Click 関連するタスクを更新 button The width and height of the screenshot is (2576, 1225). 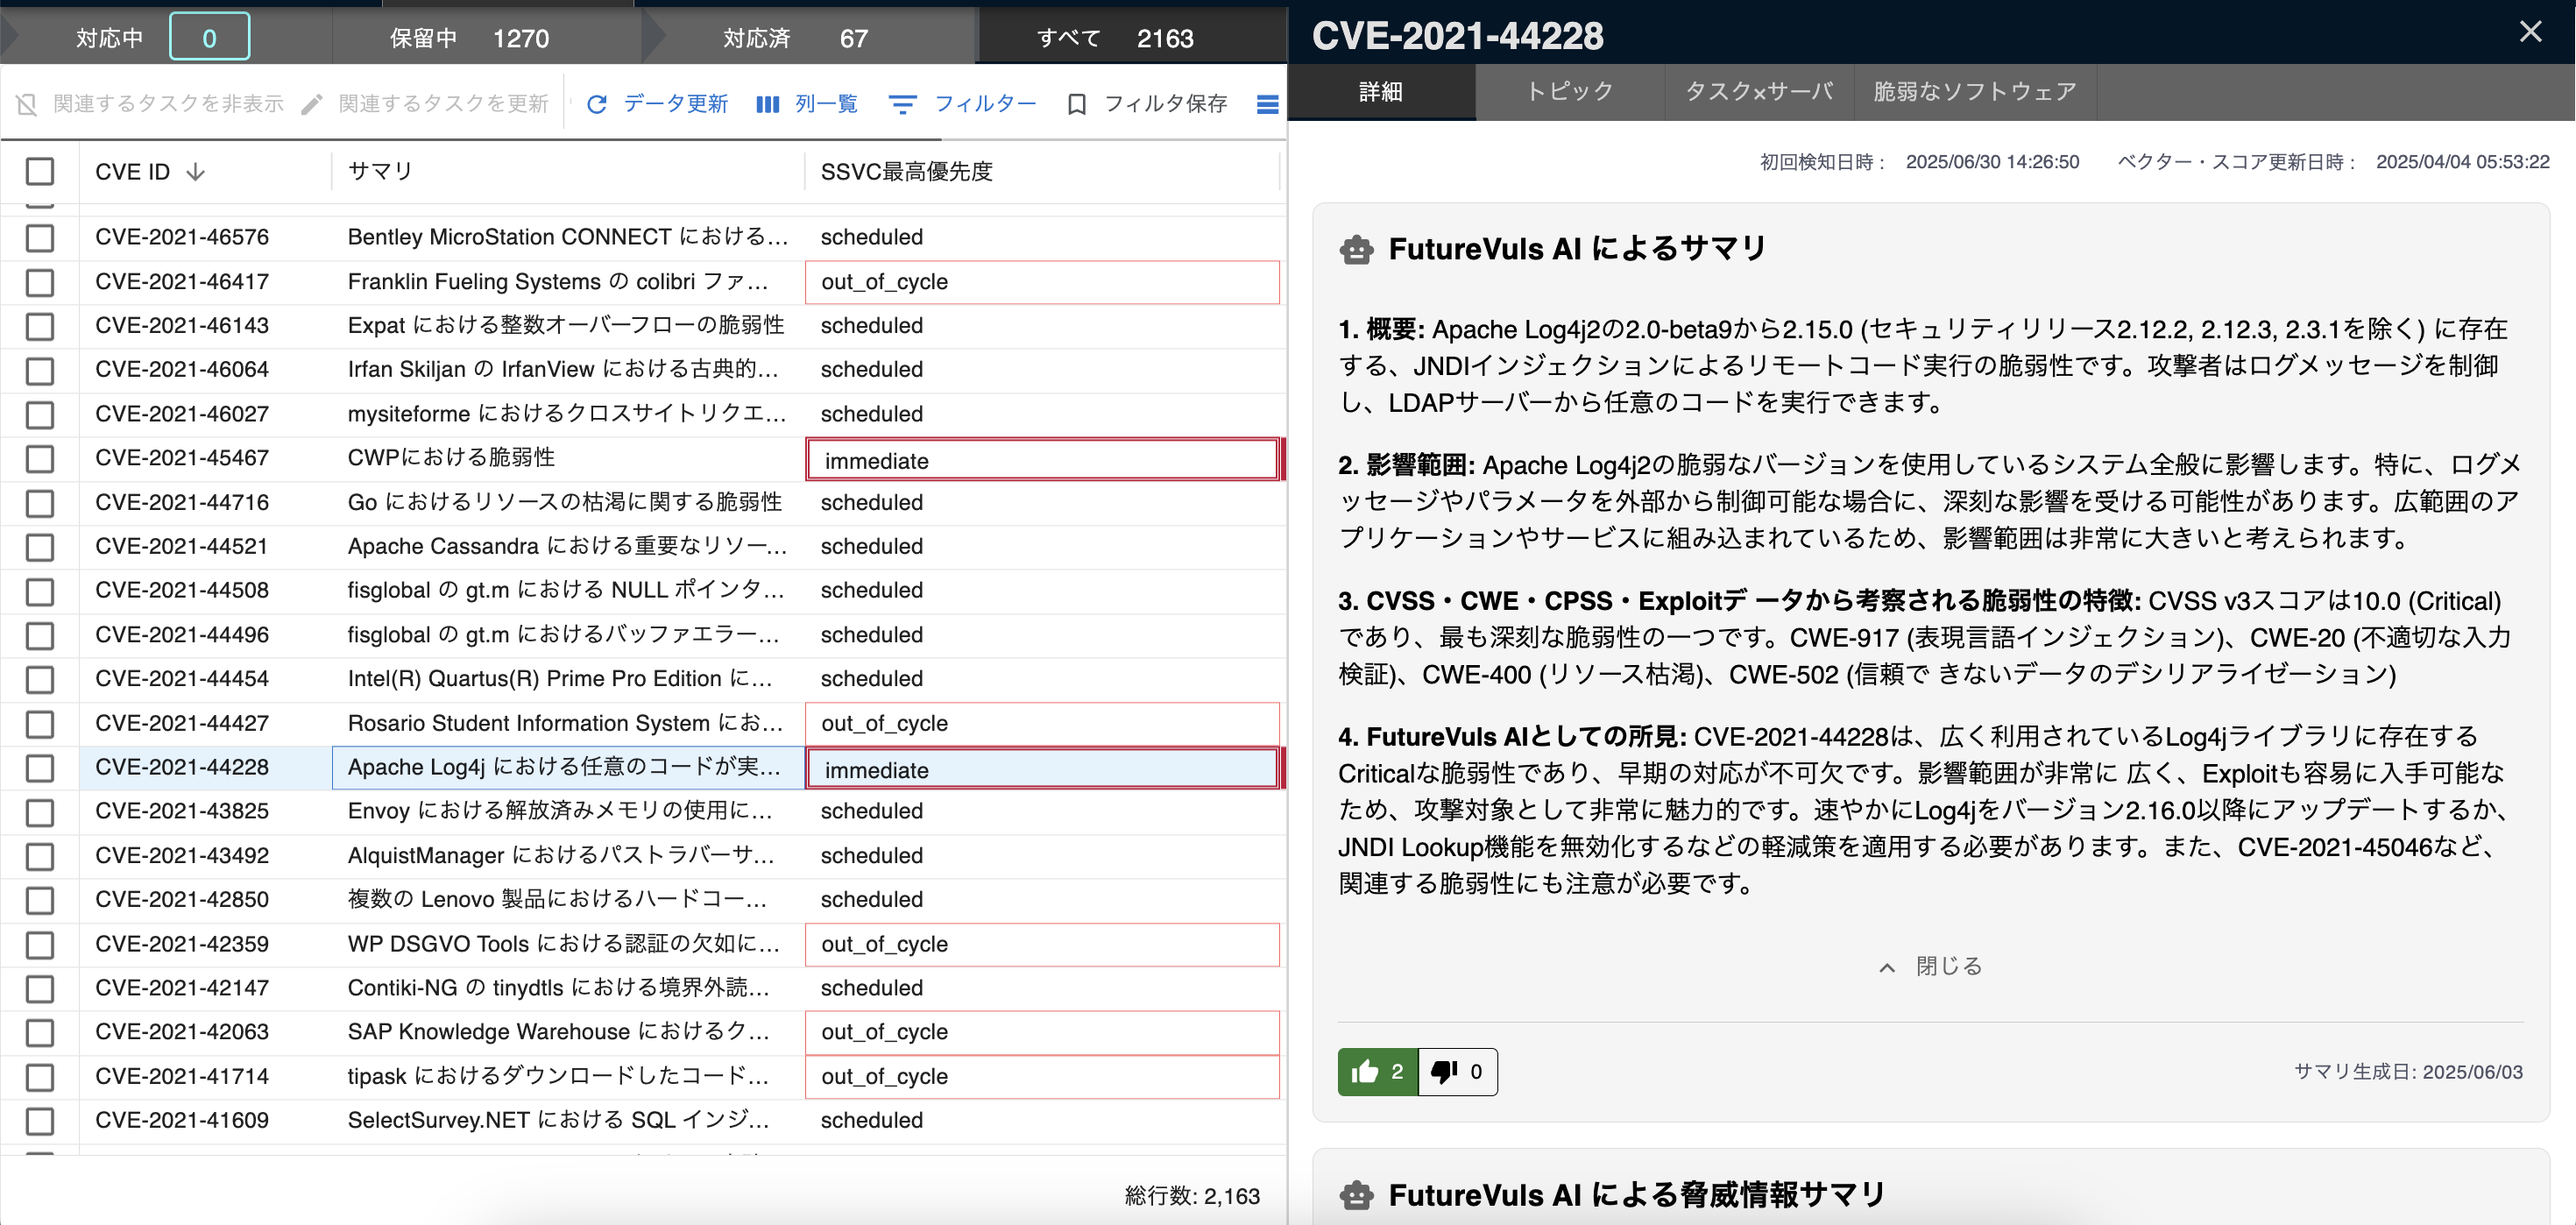click(425, 104)
